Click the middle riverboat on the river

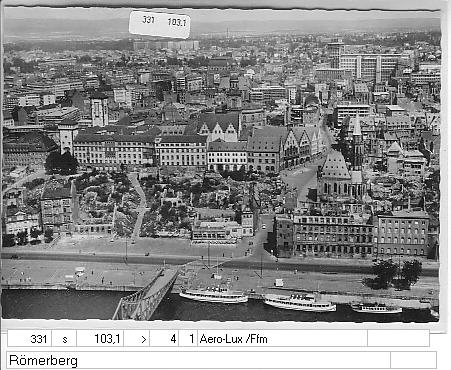(x=300, y=302)
